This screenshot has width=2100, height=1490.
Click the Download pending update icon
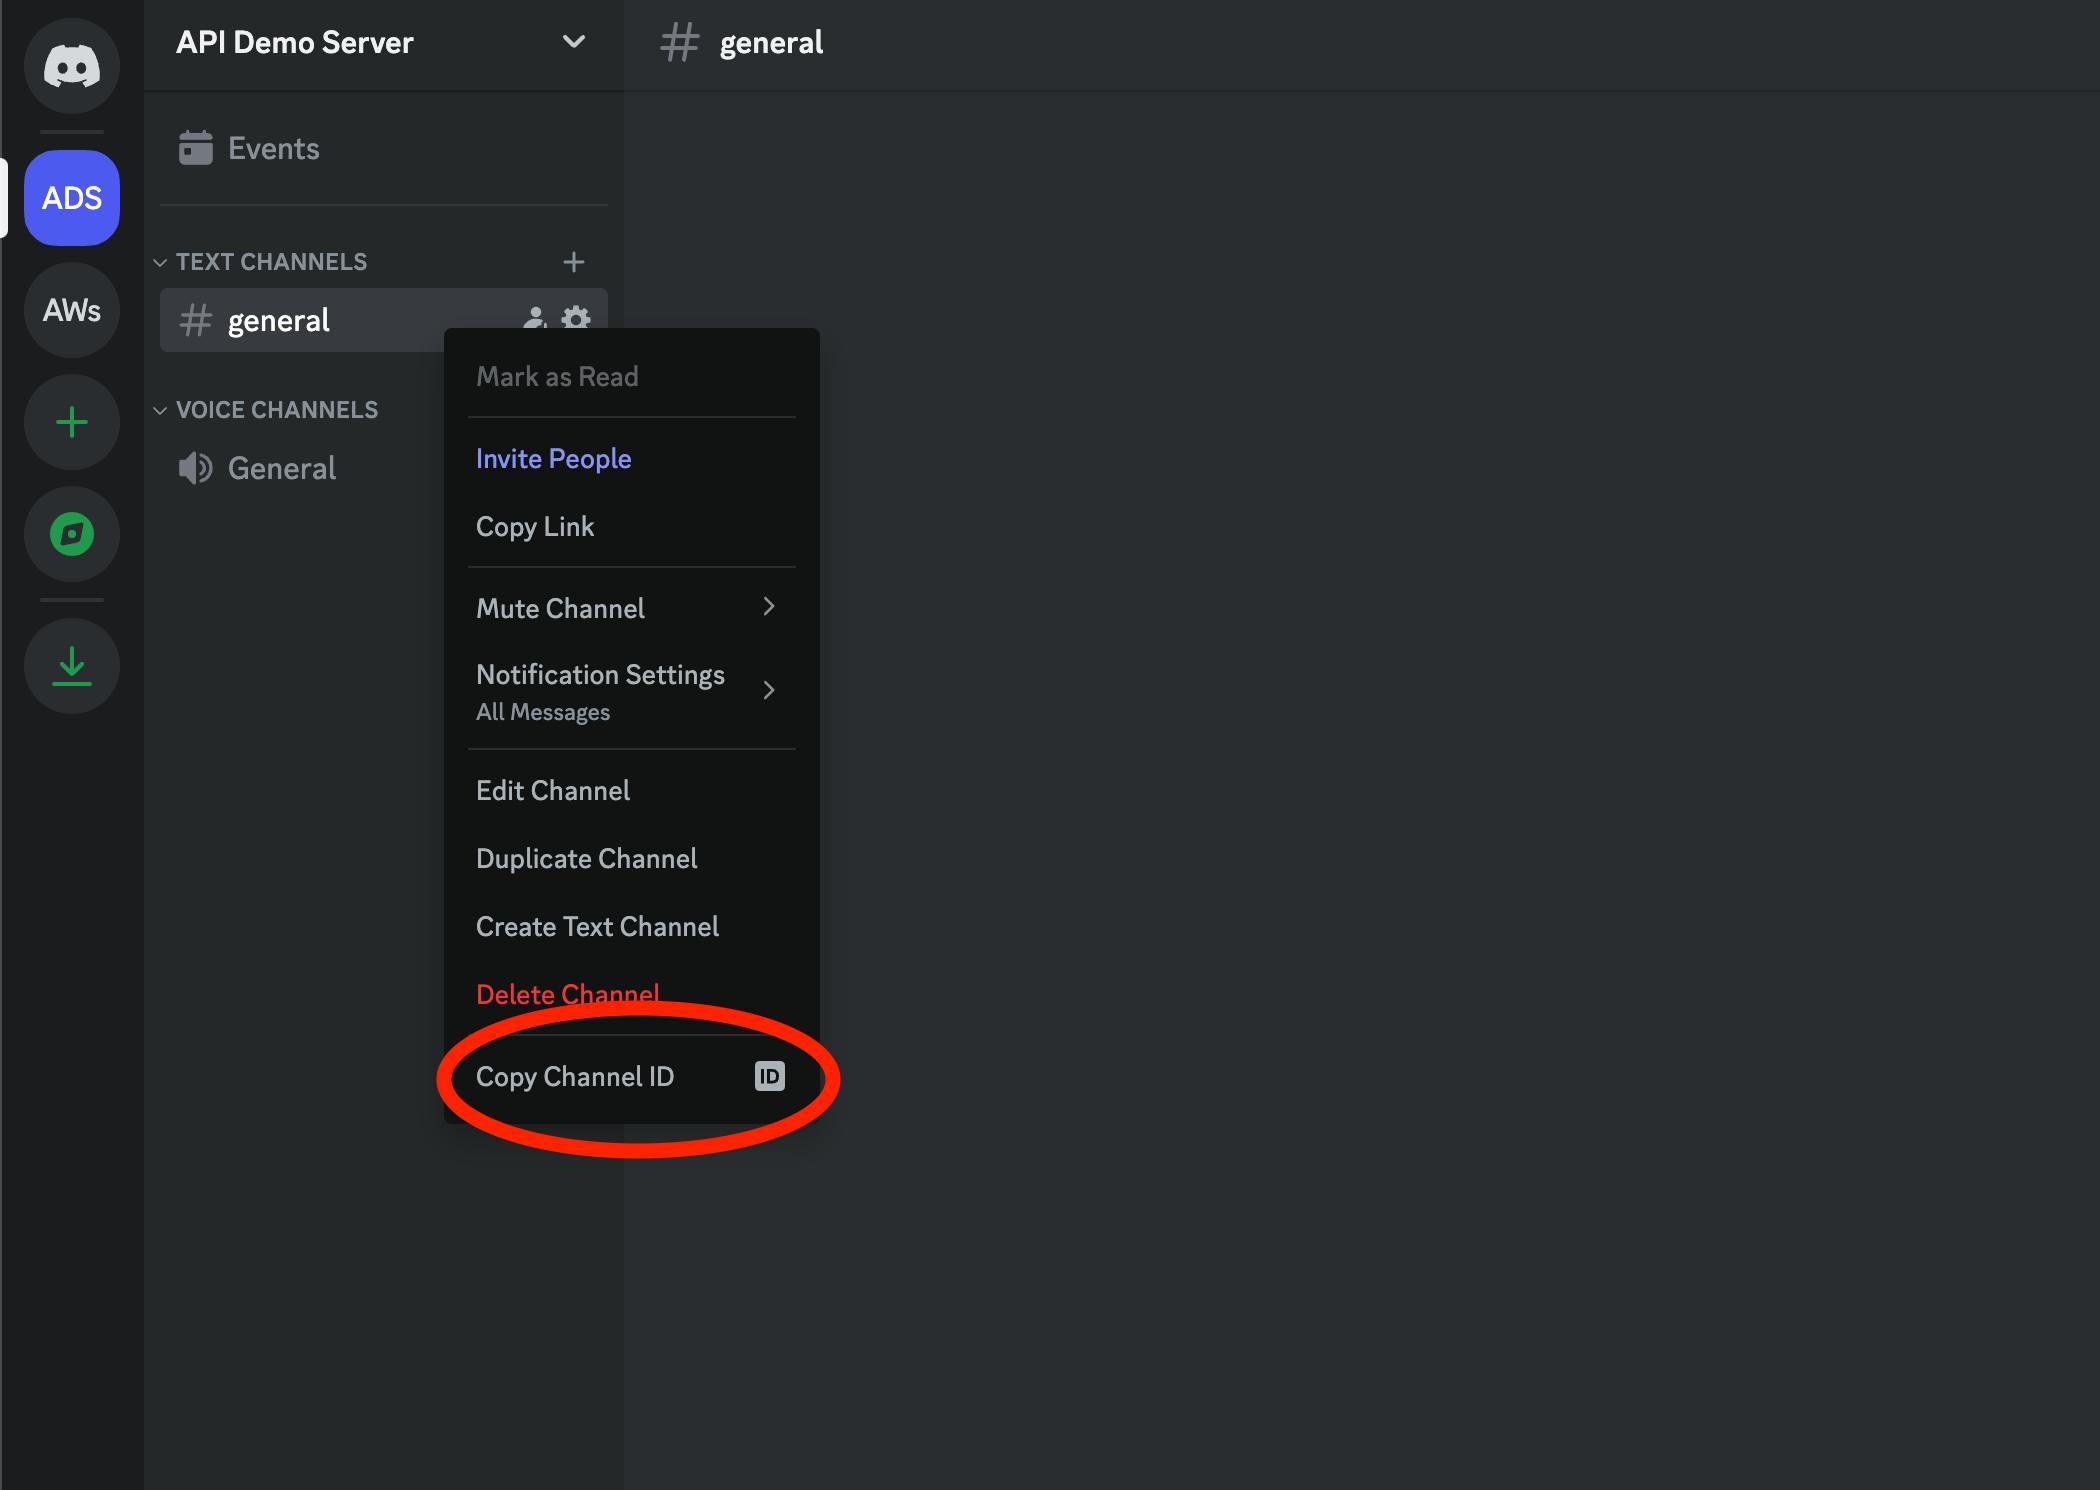point(71,661)
